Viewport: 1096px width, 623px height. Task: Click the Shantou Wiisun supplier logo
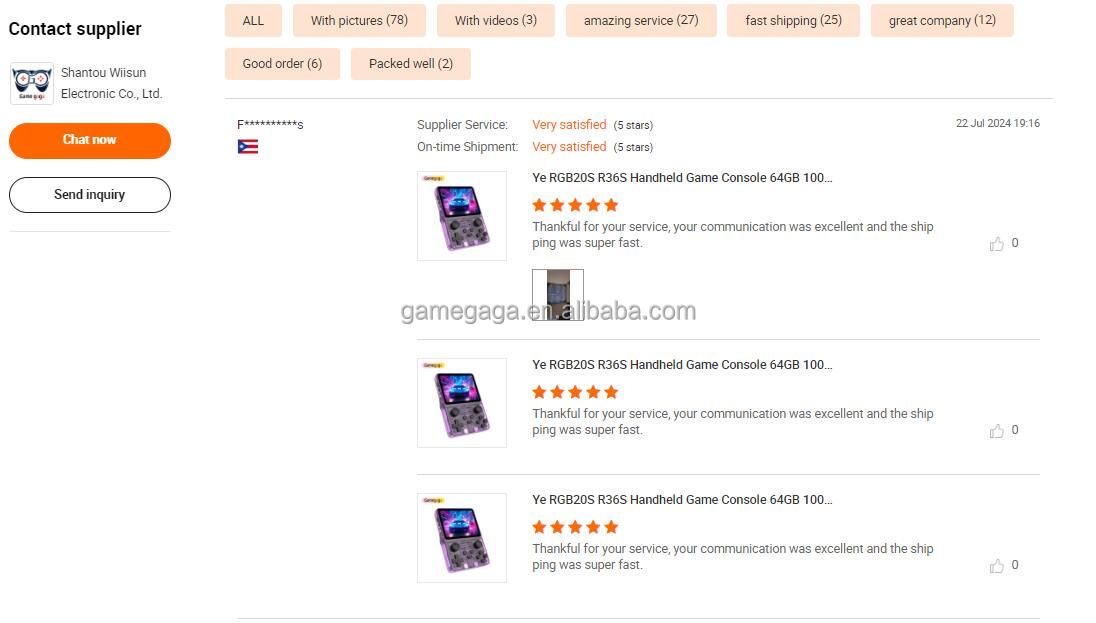[x=31, y=83]
